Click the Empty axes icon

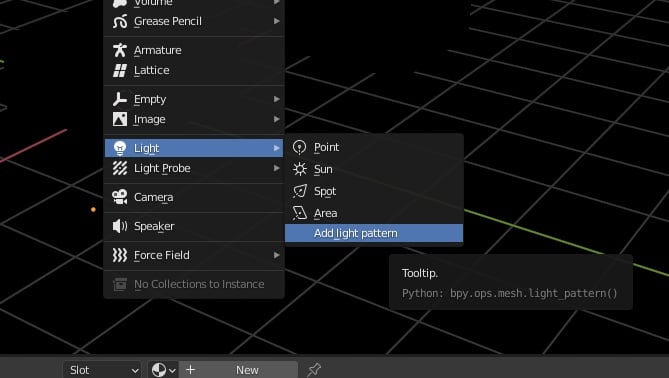point(120,99)
